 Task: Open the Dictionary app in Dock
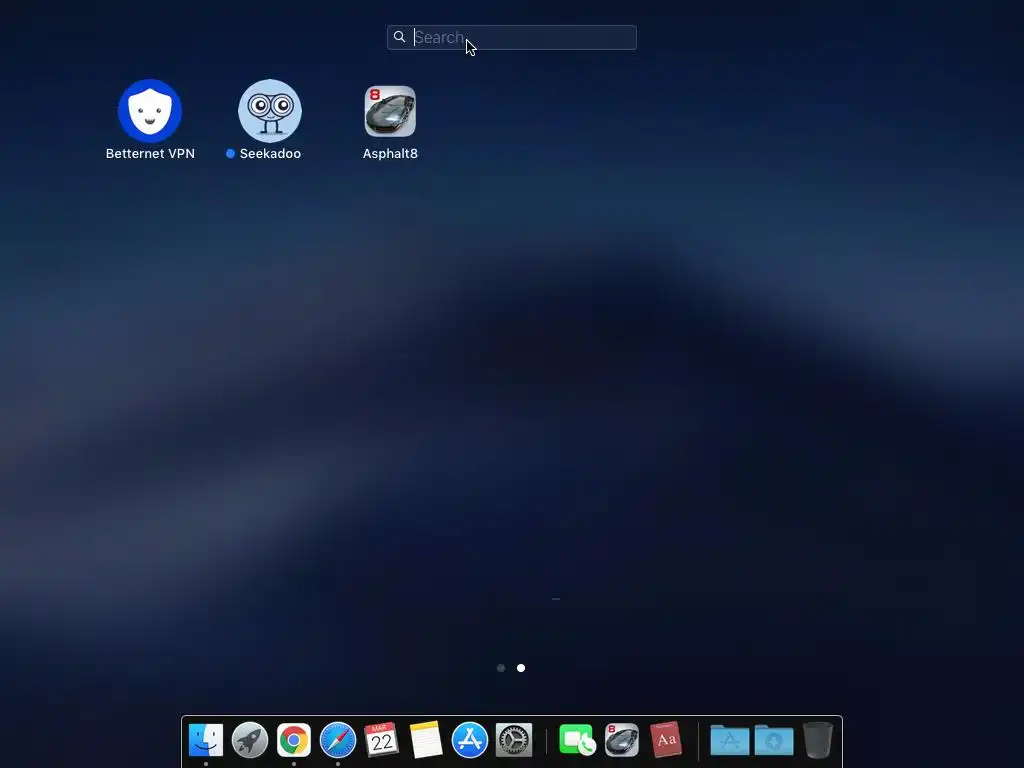665,740
